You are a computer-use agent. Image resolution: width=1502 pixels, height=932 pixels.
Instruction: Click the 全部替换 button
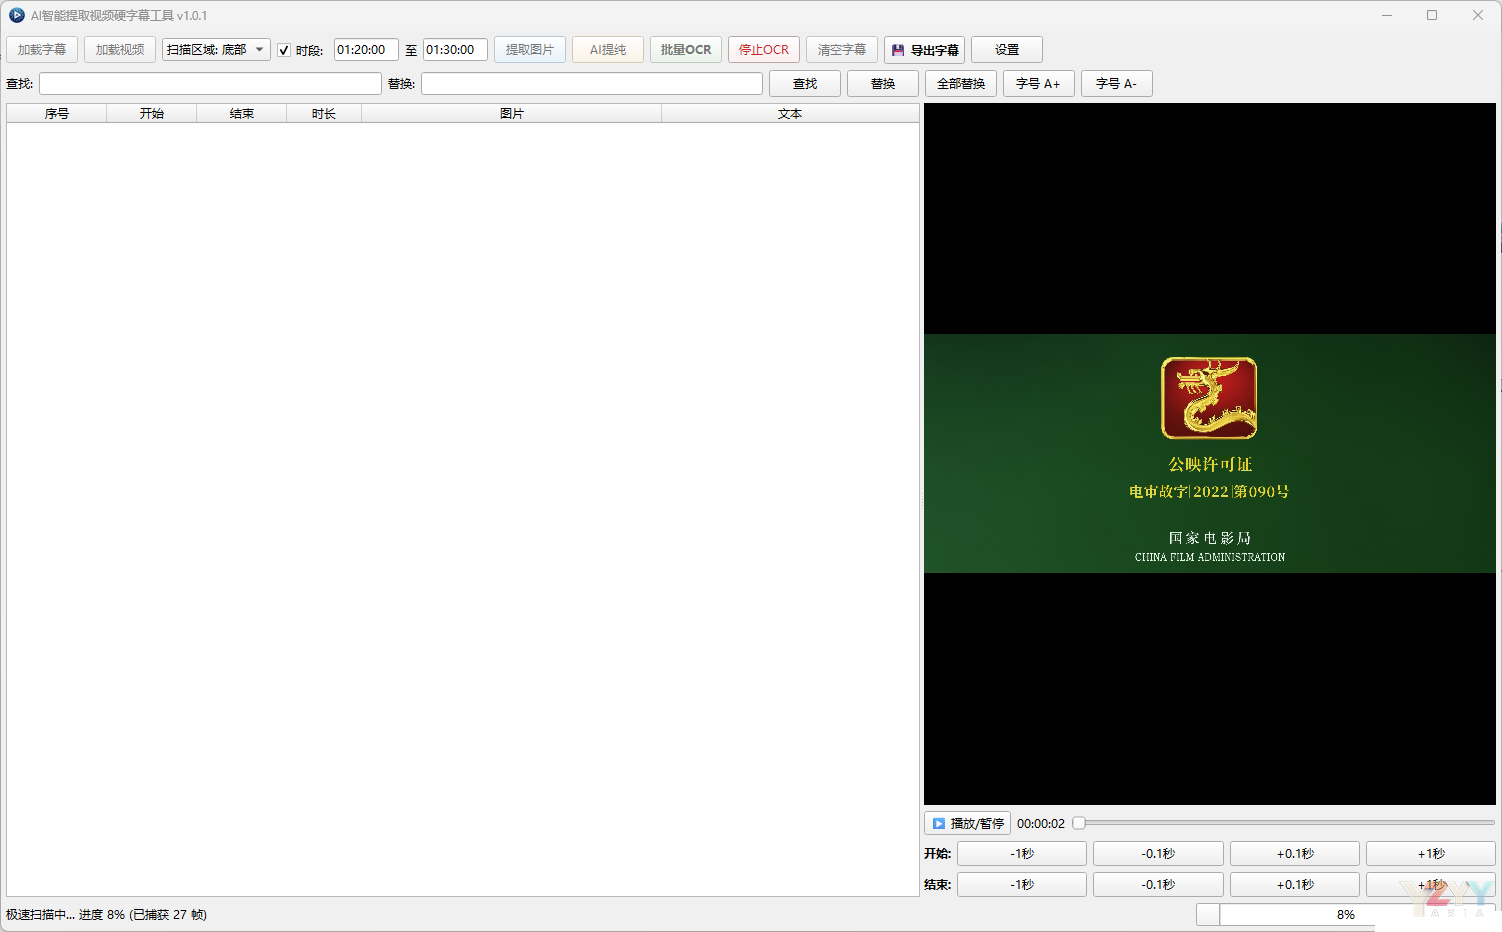point(961,84)
